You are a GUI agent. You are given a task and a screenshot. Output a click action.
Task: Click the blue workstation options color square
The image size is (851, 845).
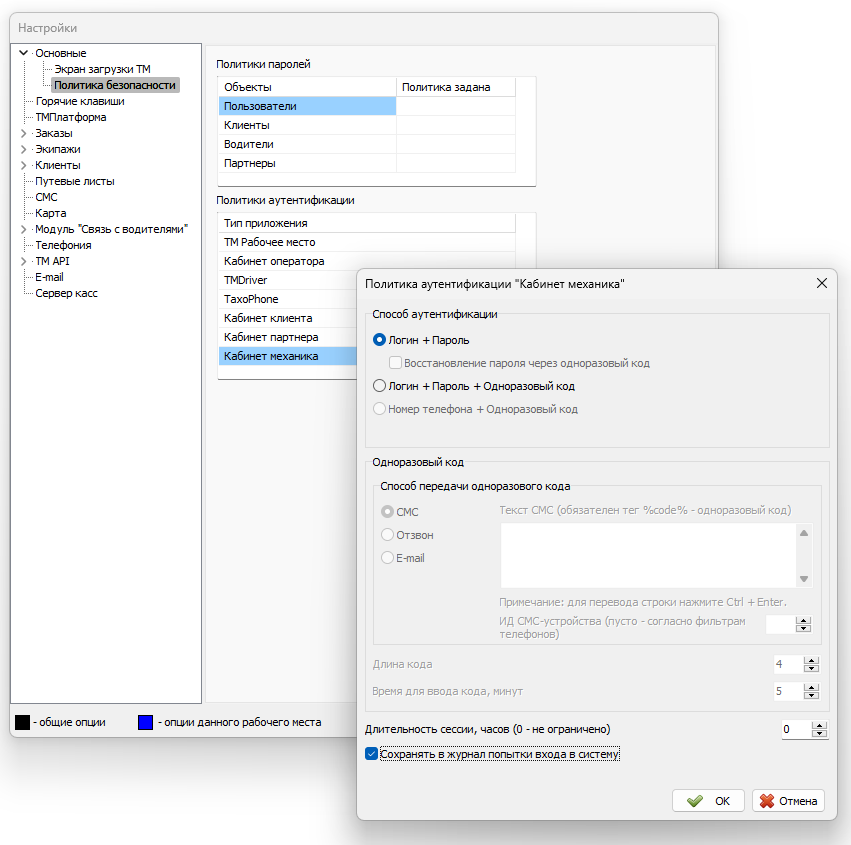(145, 721)
